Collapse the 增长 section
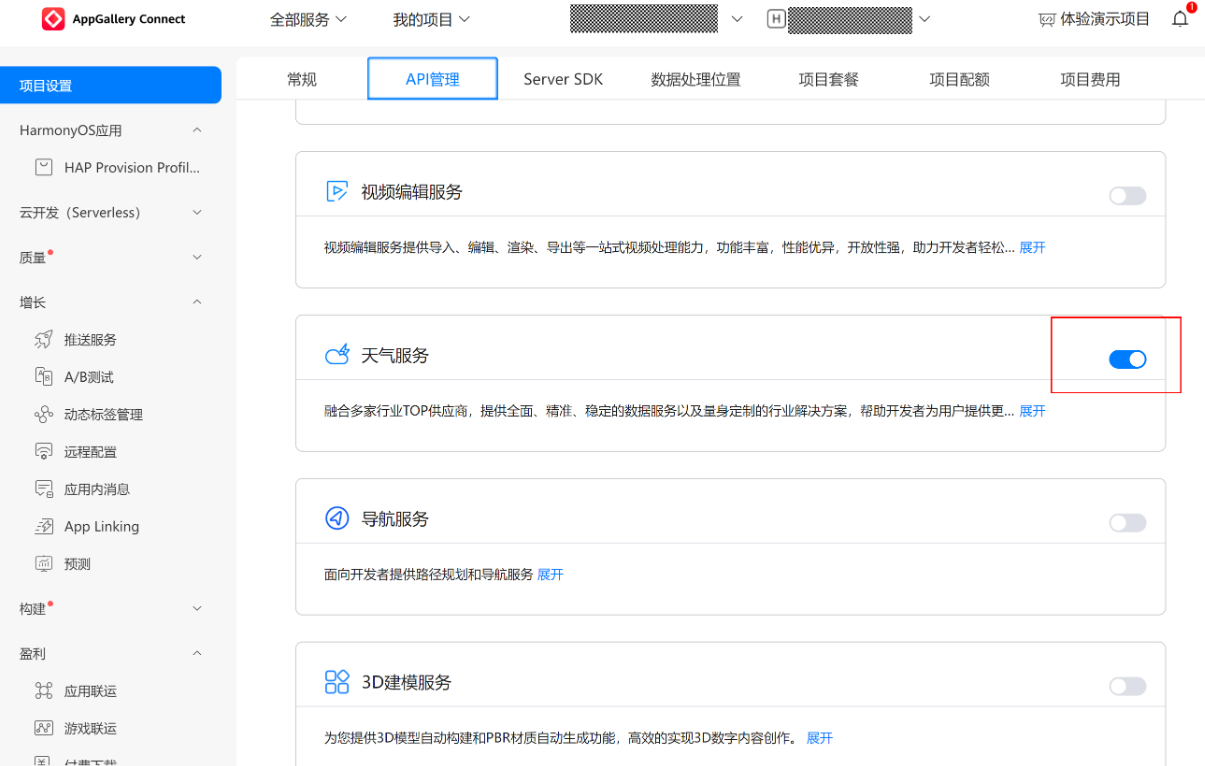This screenshot has width=1205, height=766. [x=197, y=302]
